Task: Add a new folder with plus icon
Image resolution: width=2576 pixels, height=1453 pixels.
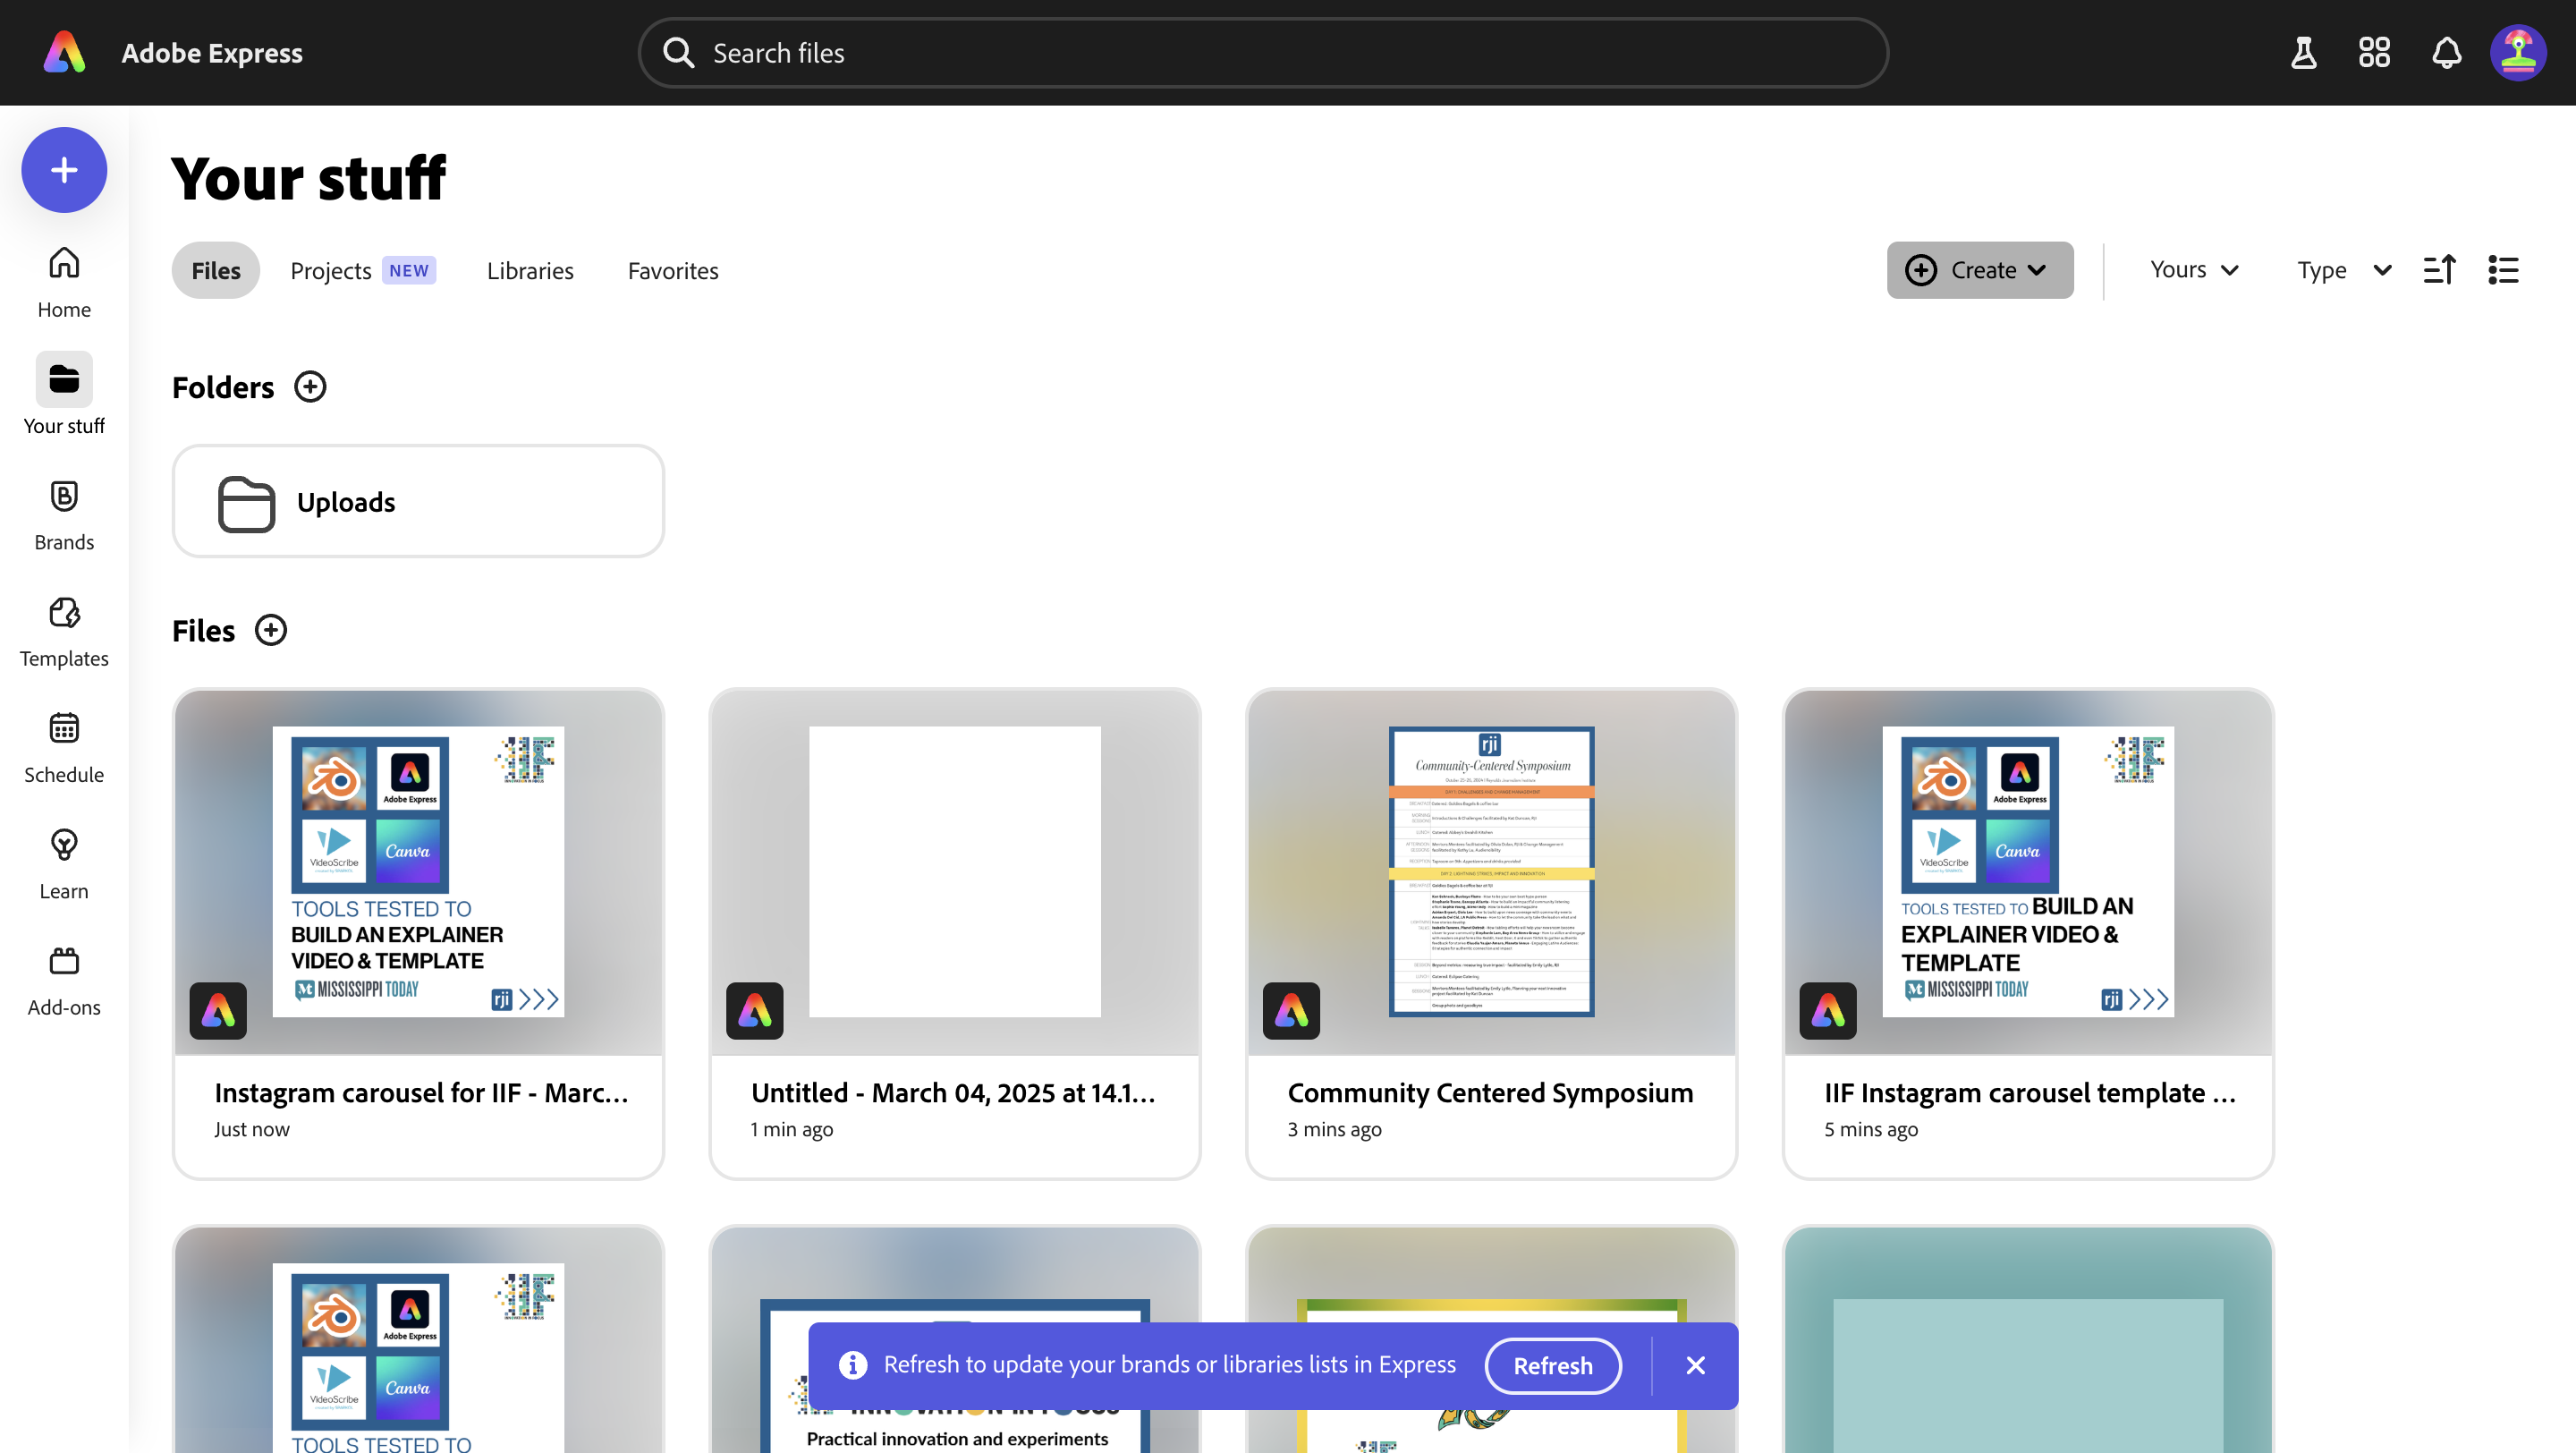Action: coord(310,387)
